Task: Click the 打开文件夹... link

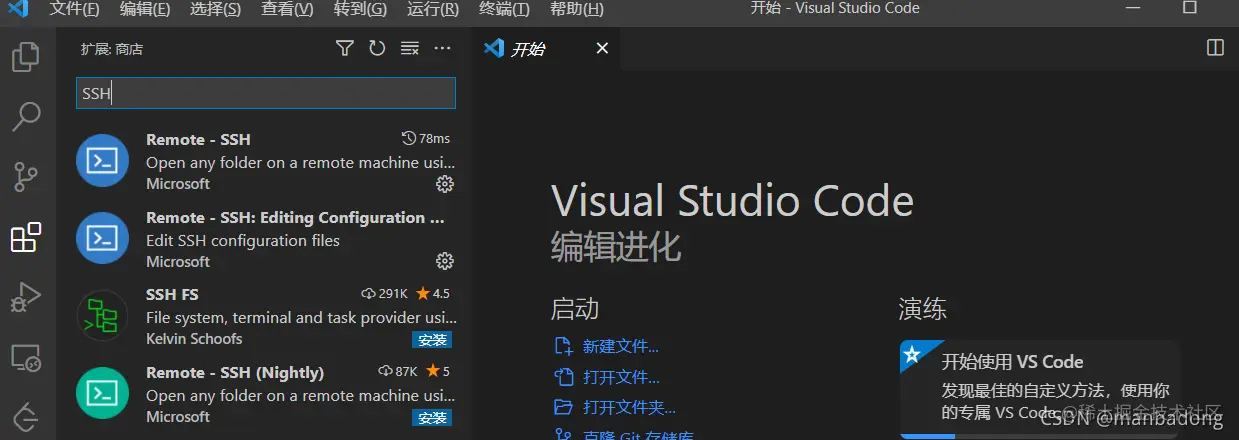Action: pos(630,407)
